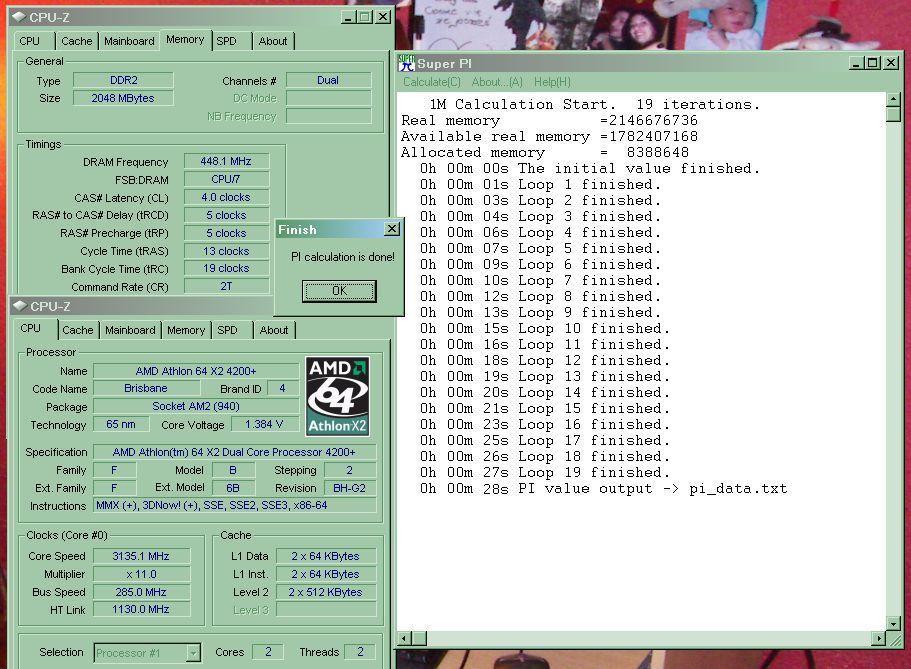Viewport: 911px width, 669px height.
Task: Select the Memory tab in the upper CPU-Z window
Action: 185,40
